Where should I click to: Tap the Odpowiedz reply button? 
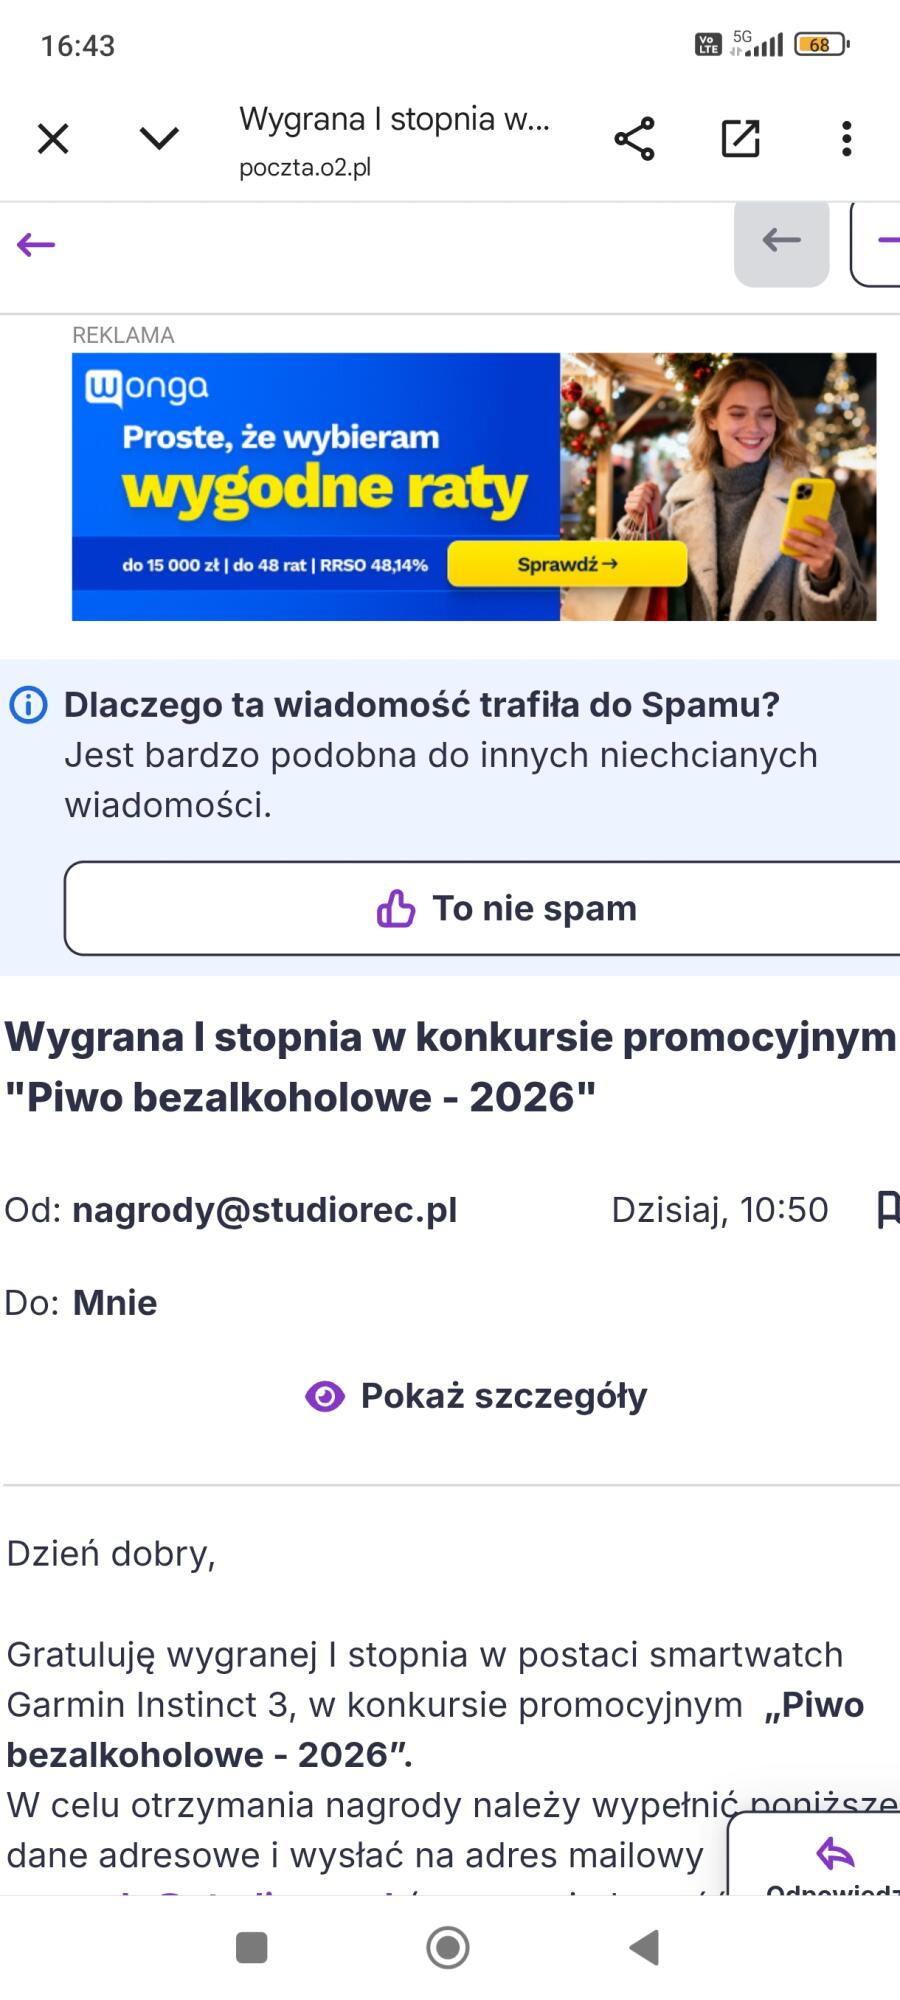(x=834, y=1860)
